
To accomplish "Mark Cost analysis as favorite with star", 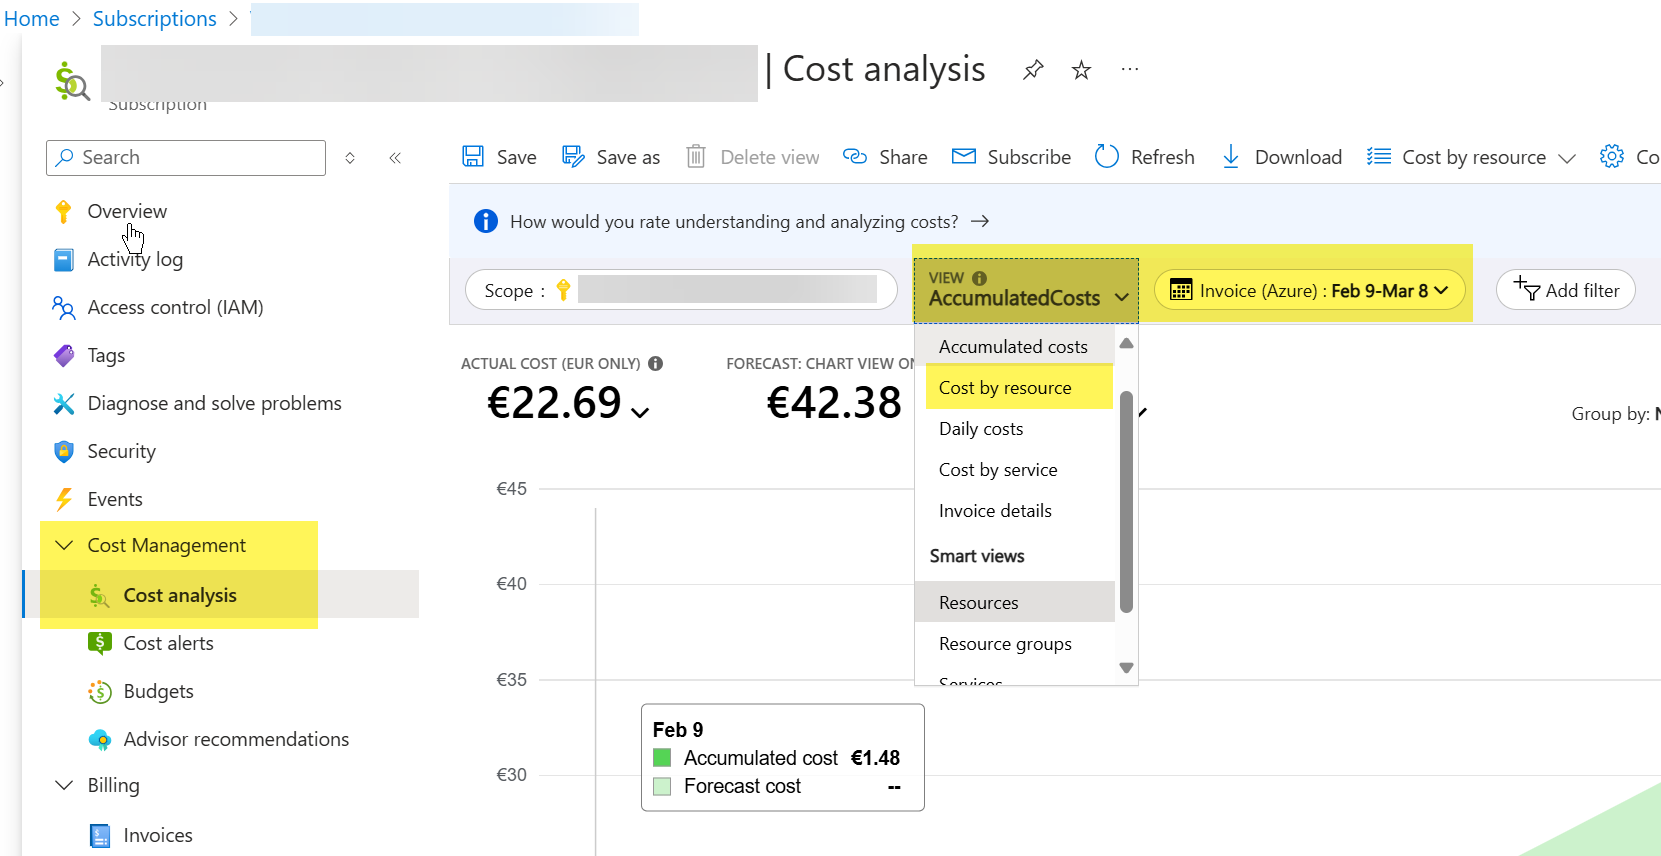I will click(x=1081, y=70).
